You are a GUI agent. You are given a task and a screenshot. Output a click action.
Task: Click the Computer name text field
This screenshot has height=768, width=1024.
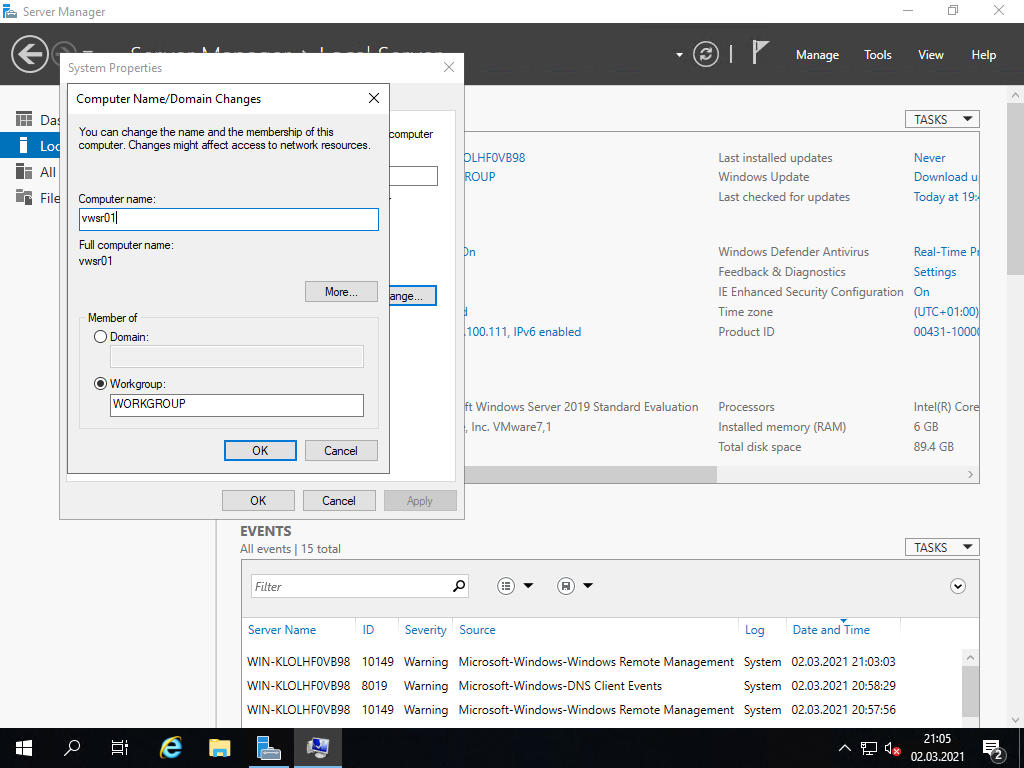click(228, 219)
